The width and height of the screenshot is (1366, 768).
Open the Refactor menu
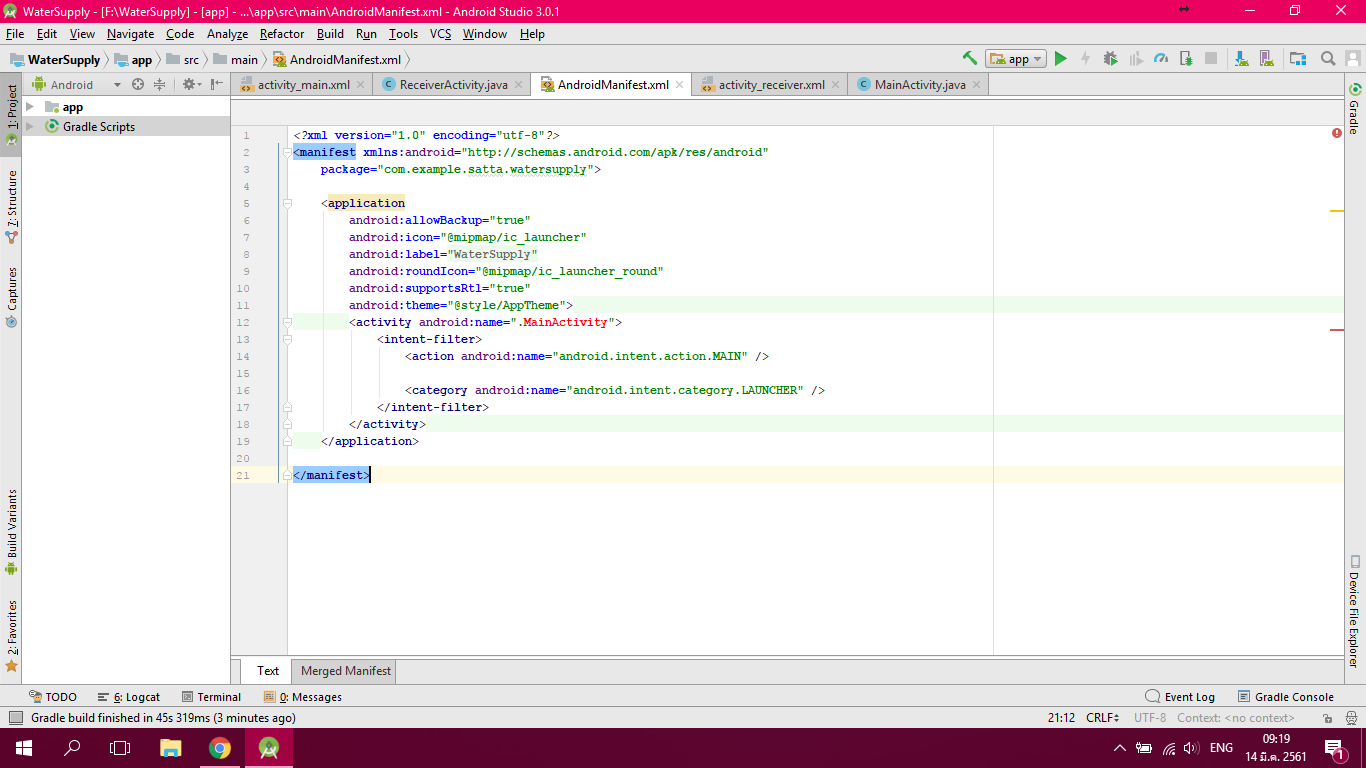click(282, 34)
